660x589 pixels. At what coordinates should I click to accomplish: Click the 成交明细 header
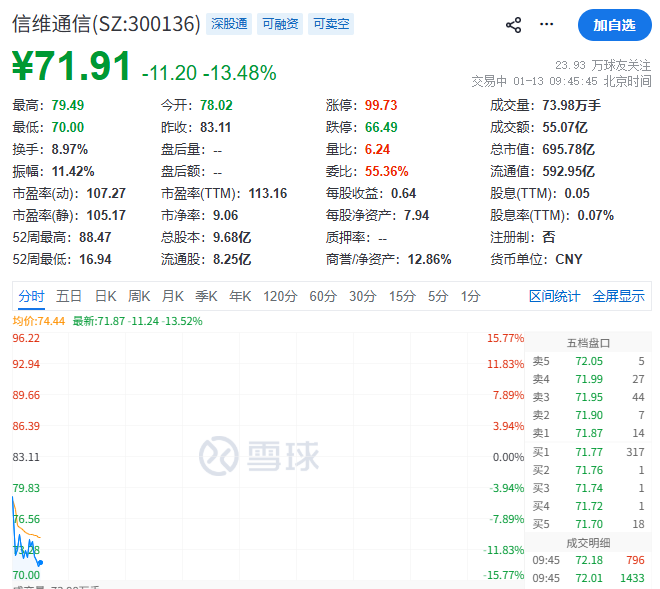click(x=588, y=543)
